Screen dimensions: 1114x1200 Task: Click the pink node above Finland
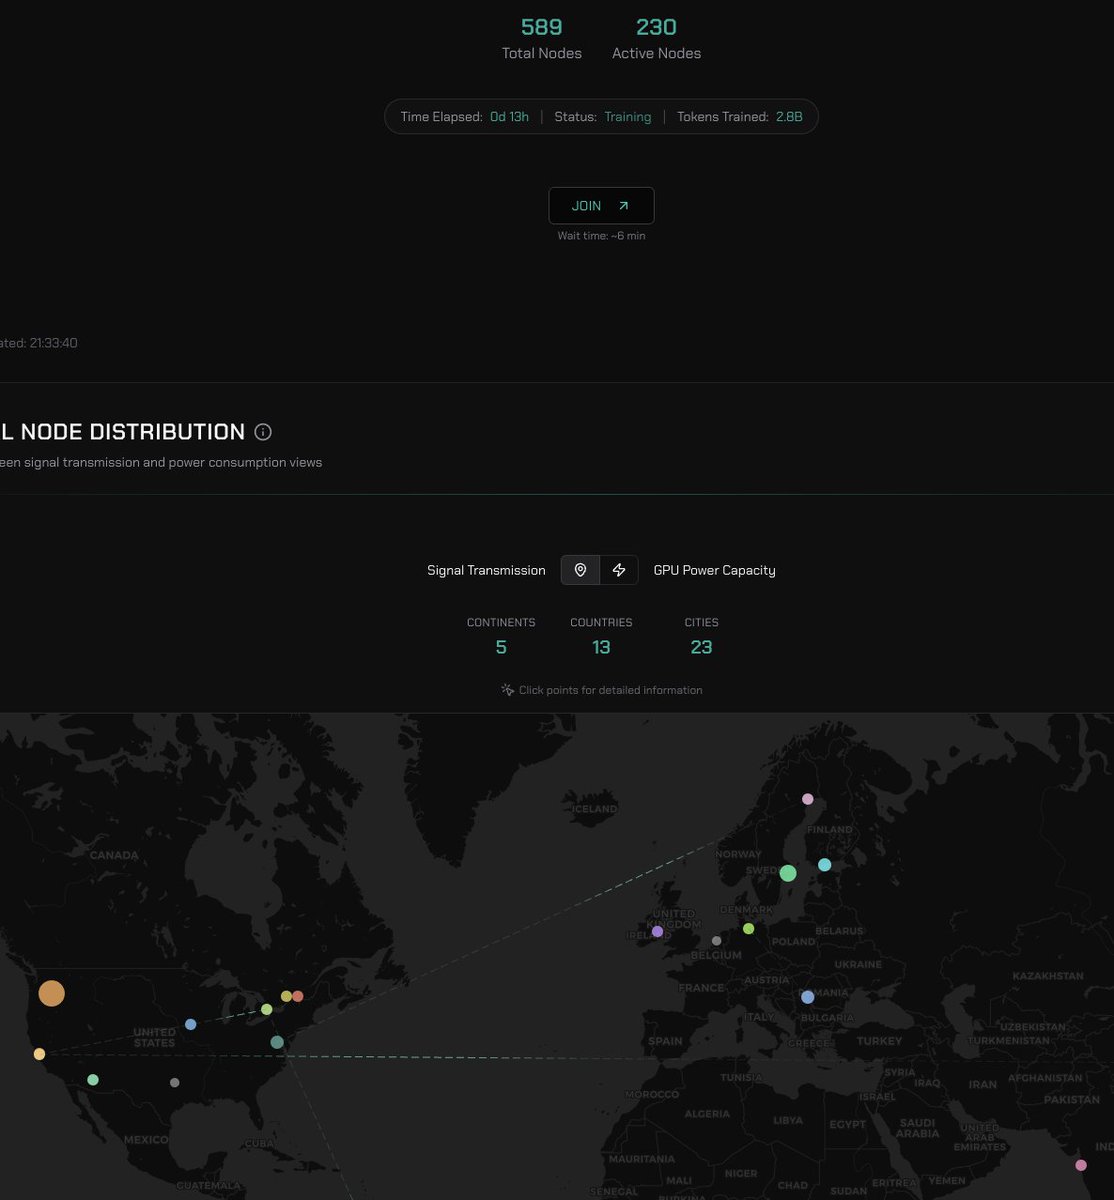(808, 799)
